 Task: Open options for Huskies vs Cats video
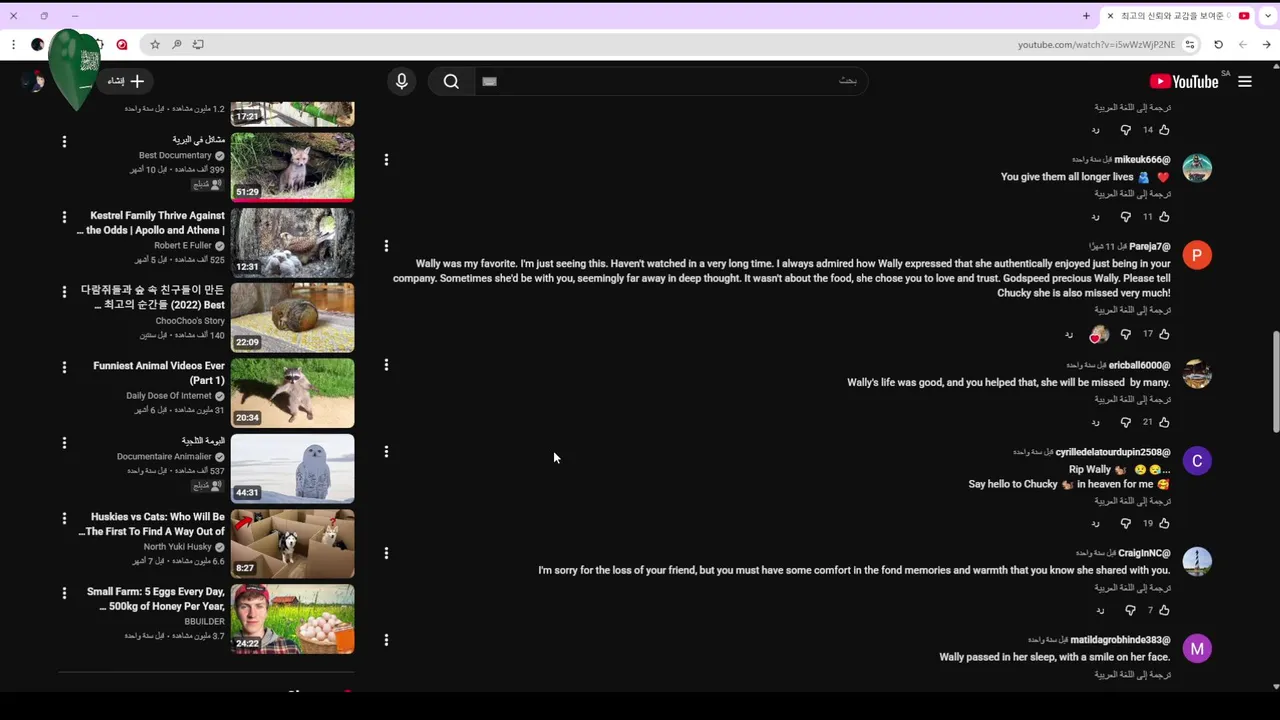[64, 518]
